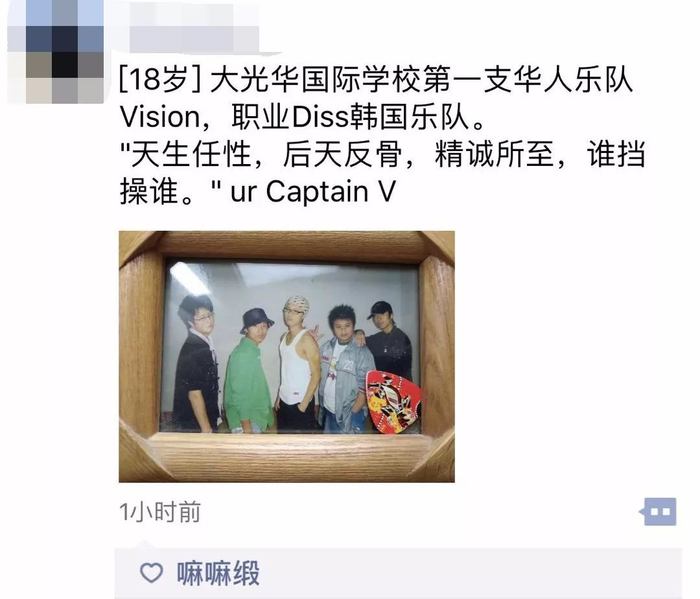The image size is (700, 599).
Task: Open liker profile 嘛嘛缎
Action: pyautogui.click(x=218, y=573)
